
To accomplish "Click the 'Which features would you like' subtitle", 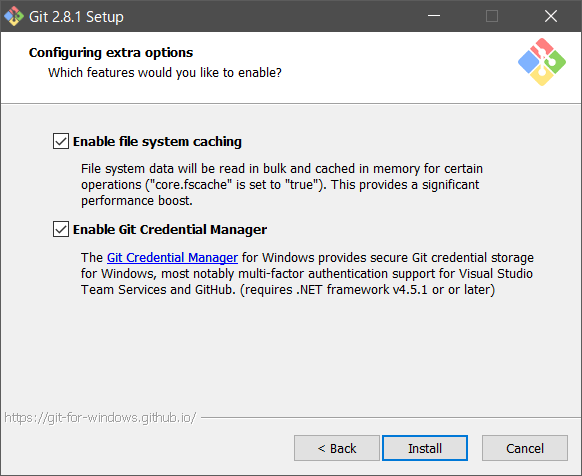I will (165, 72).
